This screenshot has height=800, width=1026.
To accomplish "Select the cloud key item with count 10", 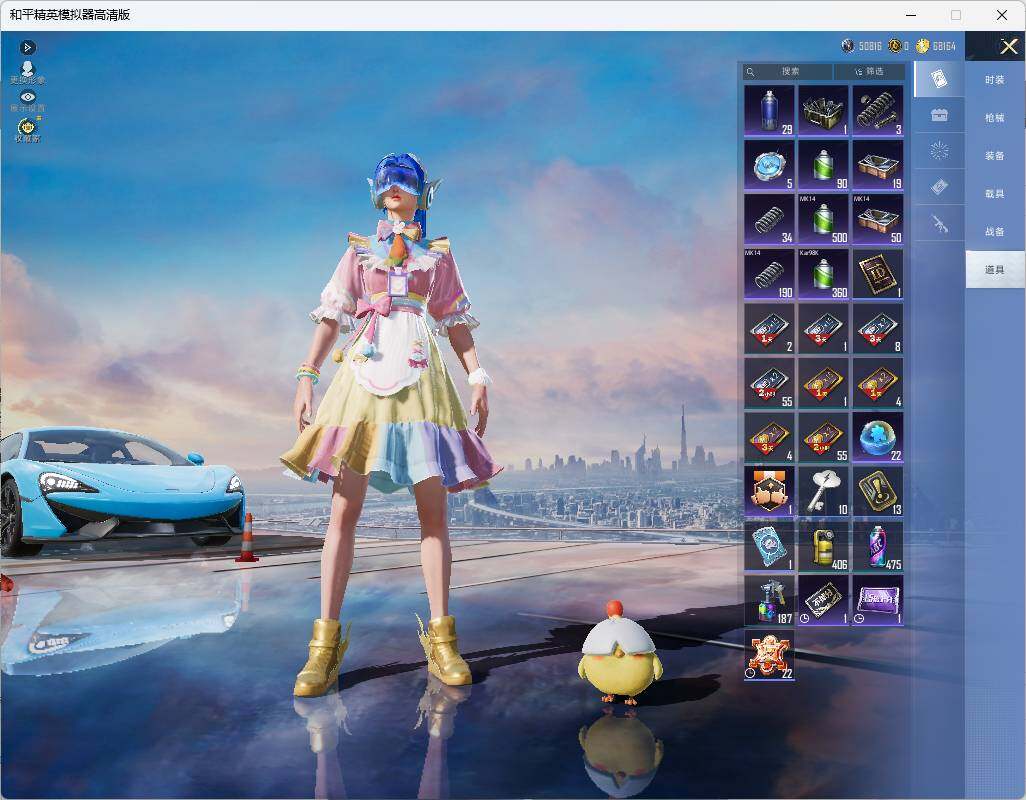I will (x=823, y=491).
